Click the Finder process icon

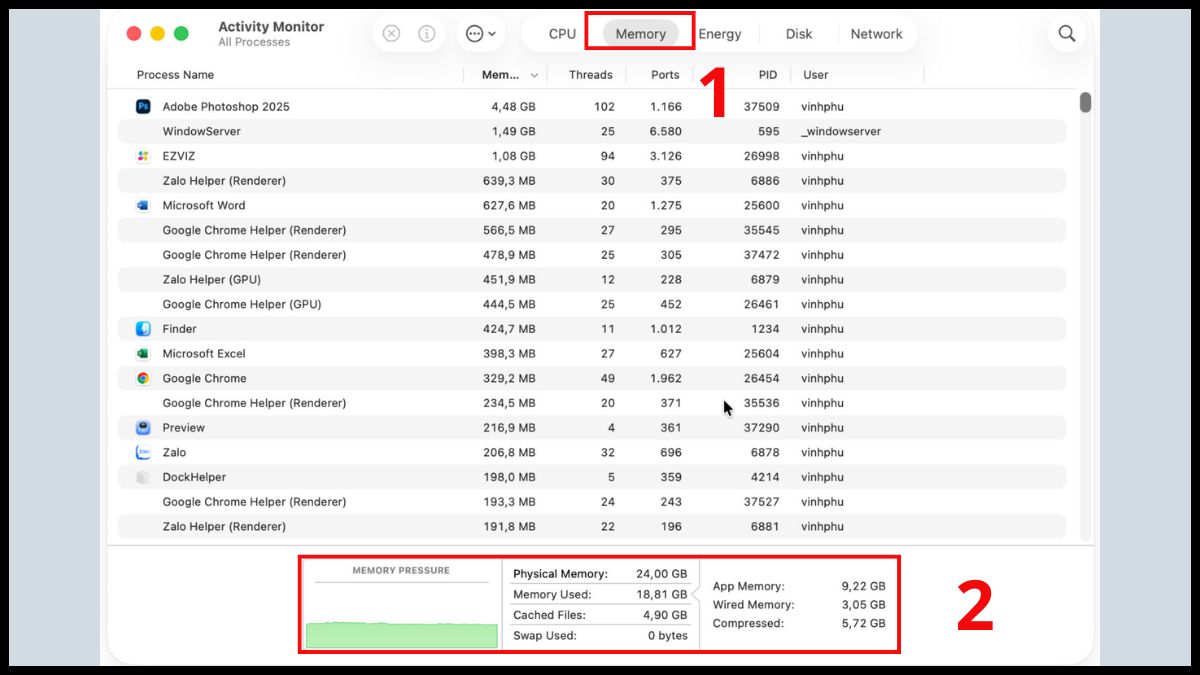tap(143, 329)
